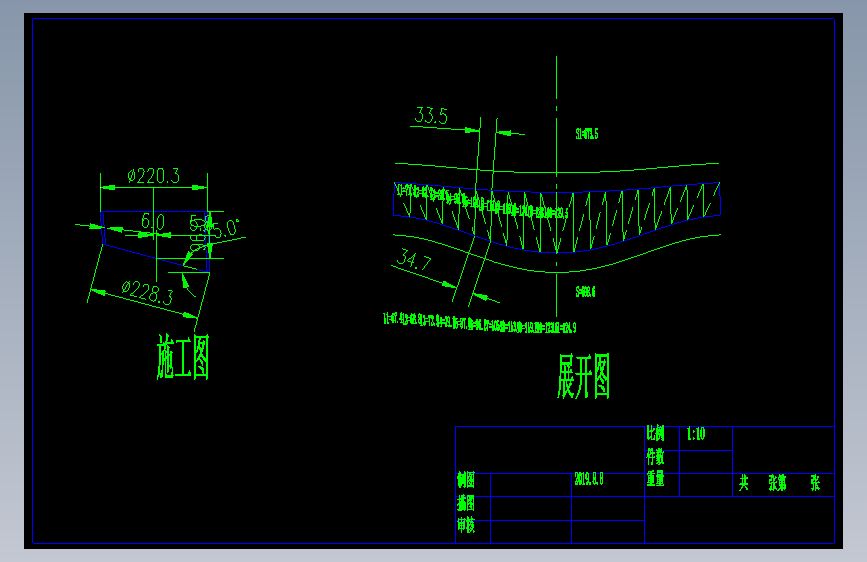Click the 5.0° angle annotation
This screenshot has height=562, width=867.
coord(226,228)
